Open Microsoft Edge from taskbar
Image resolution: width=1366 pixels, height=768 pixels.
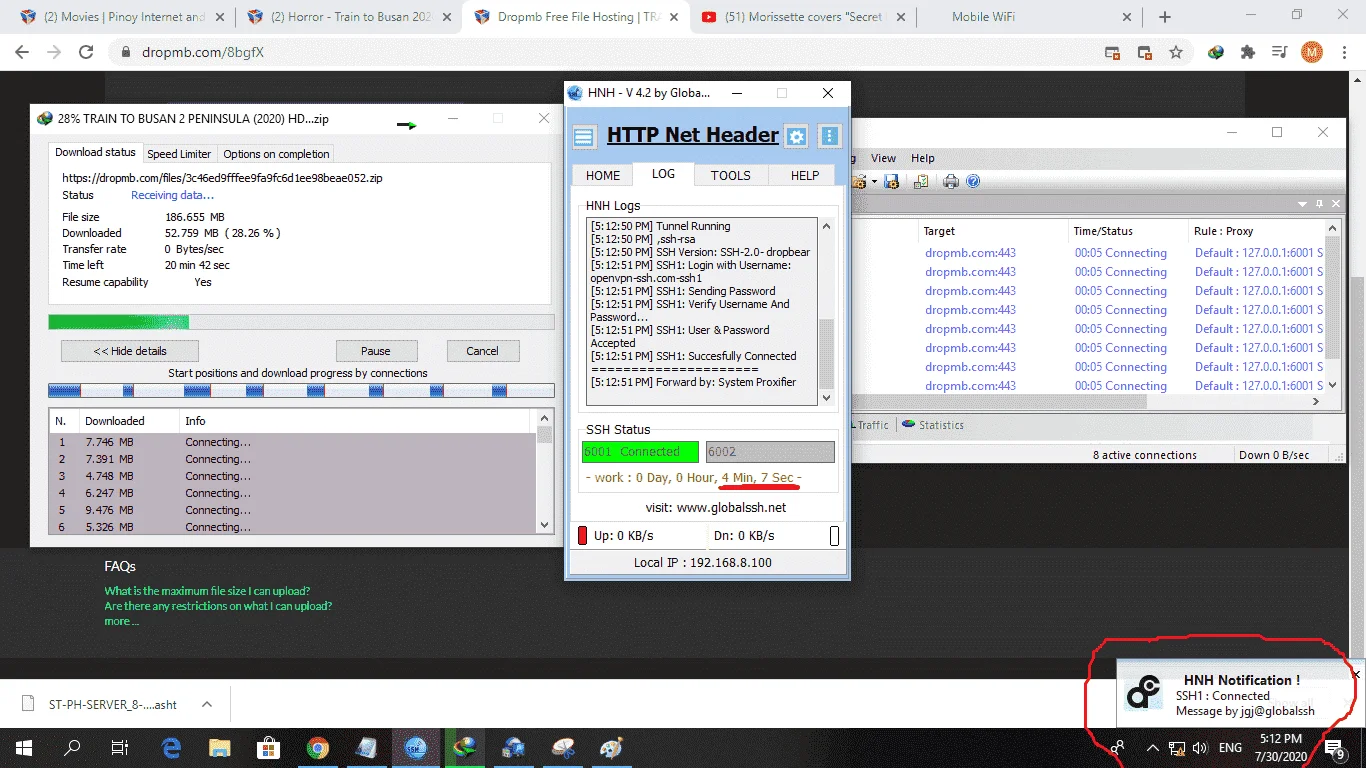click(170, 746)
